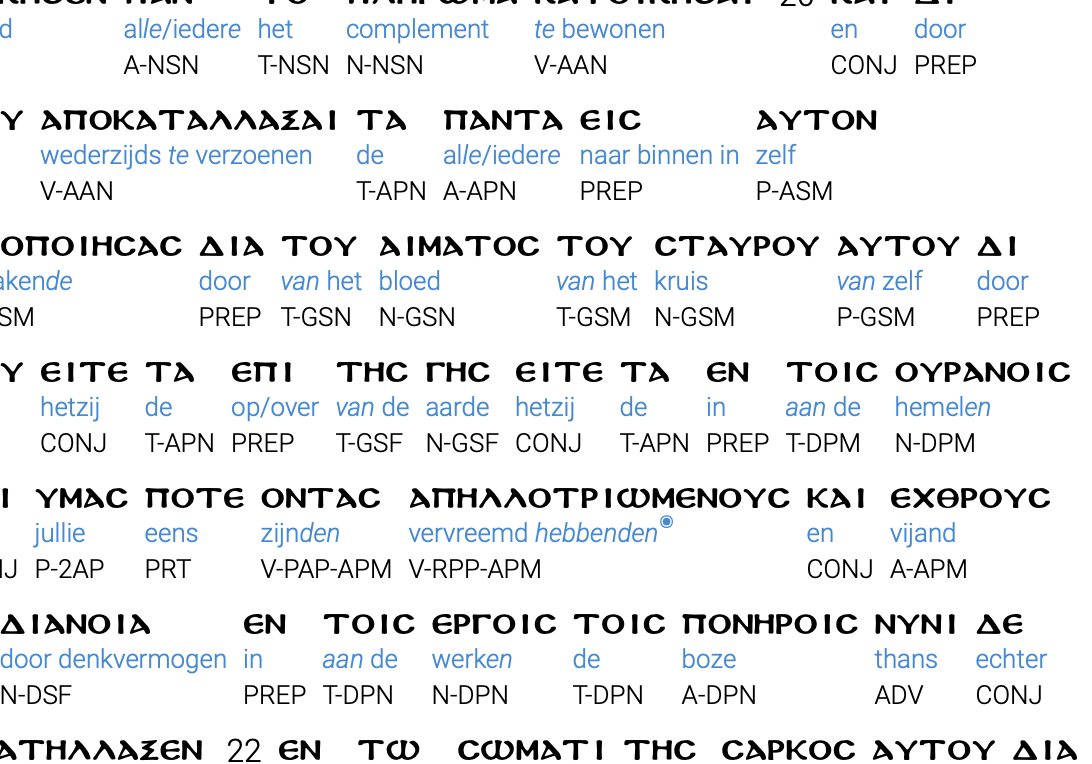Click the footnote marker after 'hebbenden'
The width and height of the screenshot is (1092, 764).
(x=667, y=522)
